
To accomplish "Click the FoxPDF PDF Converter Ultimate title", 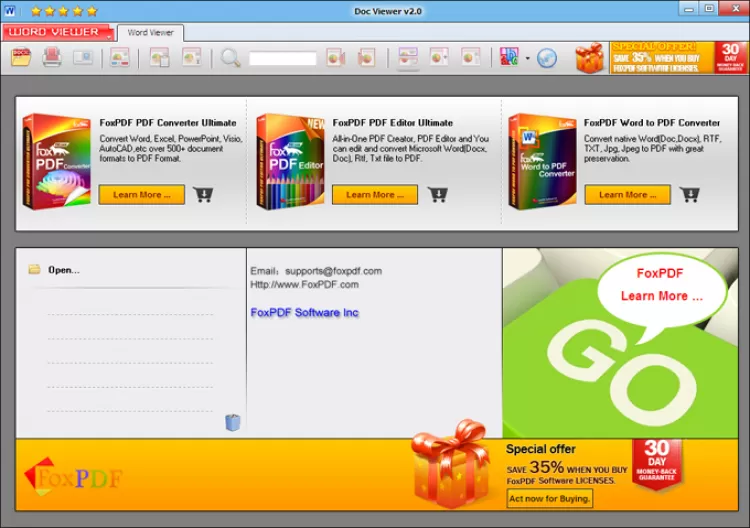I will tap(168, 123).
